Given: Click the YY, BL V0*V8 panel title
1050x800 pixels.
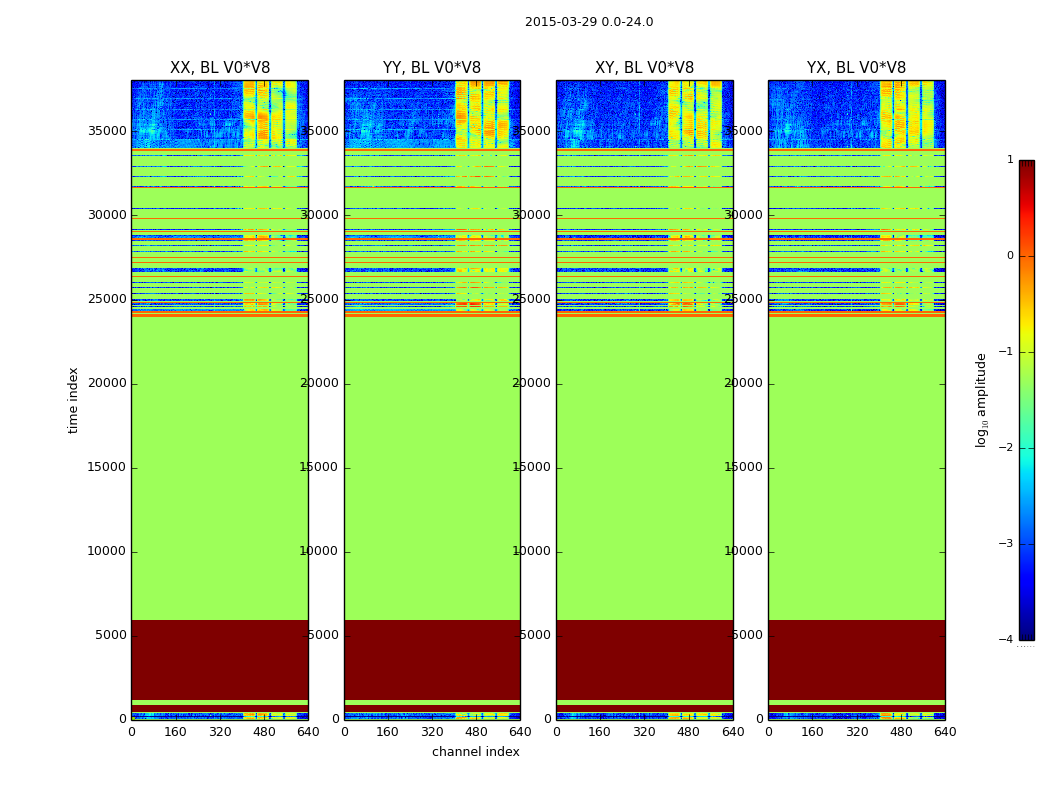Looking at the screenshot, I should tap(432, 68).
